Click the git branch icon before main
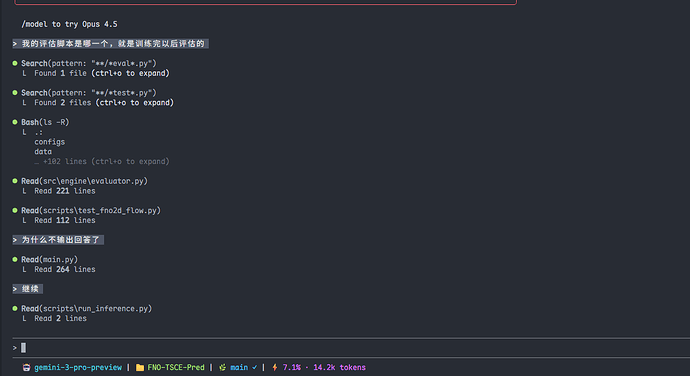Image resolution: width=690 pixels, height=376 pixels. tap(223, 367)
